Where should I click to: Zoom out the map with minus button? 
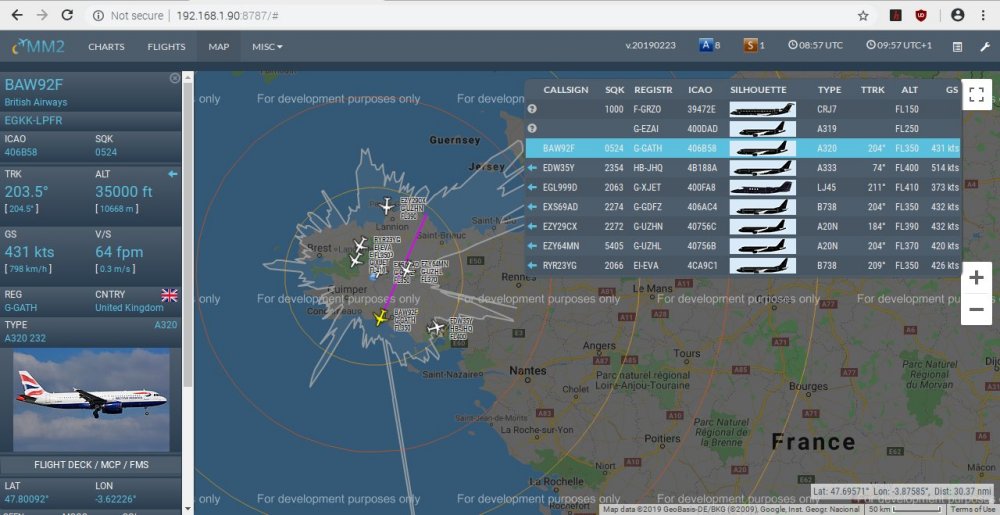976,310
